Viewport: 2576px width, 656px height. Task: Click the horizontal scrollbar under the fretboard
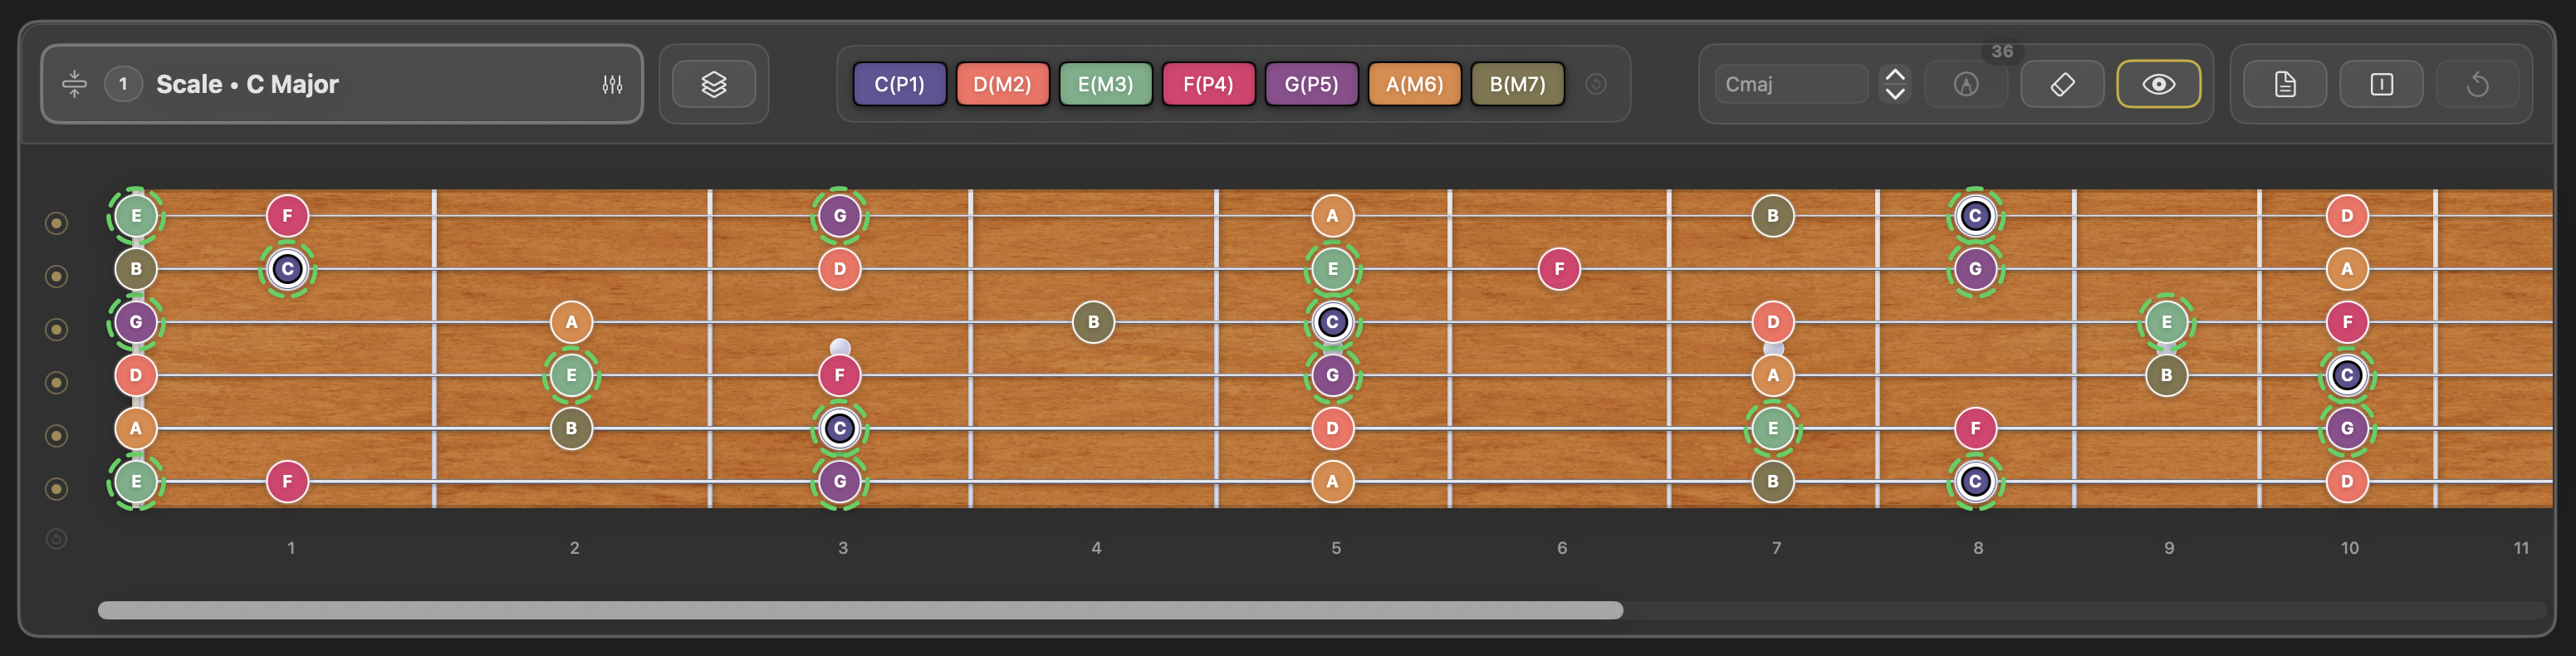pyautogui.click(x=860, y=610)
